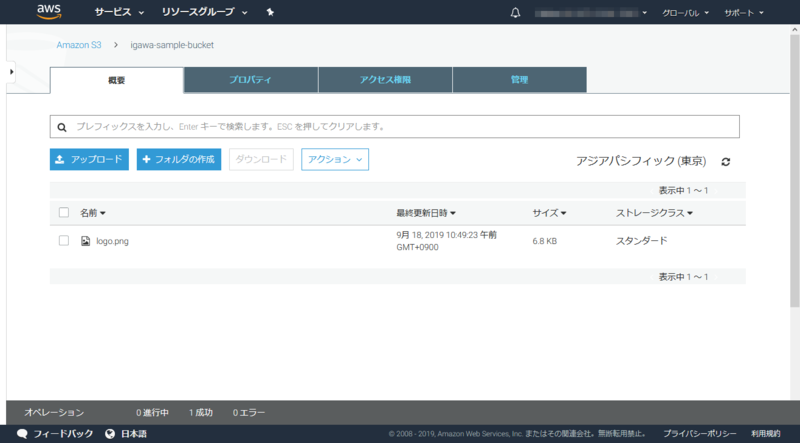Click the globe language icon
This screenshot has height=443, width=800.
[x=110, y=434]
